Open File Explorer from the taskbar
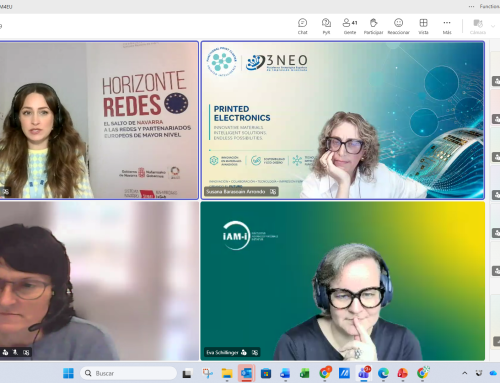Viewport: 500px width, 383px height. (x=227, y=373)
